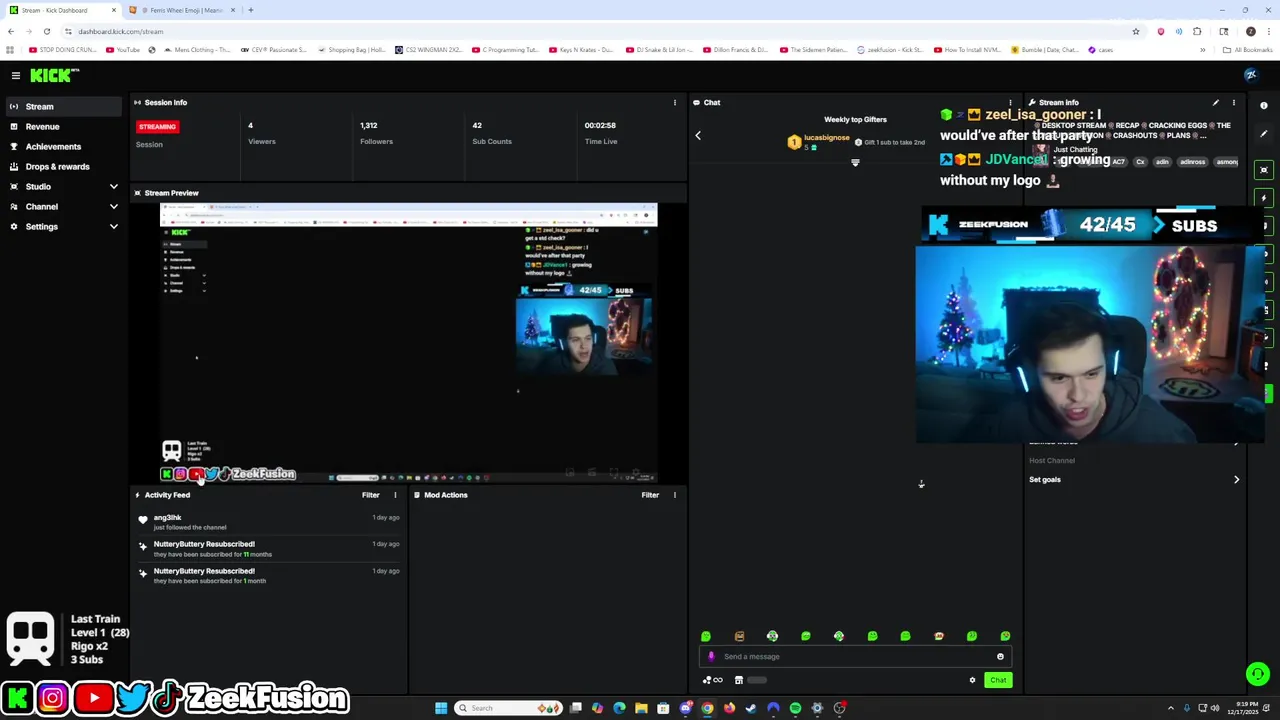The image size is (1280, 720).
Task: Click Send a message chat input
Action: pyautogui.click(x=855, y=657)
